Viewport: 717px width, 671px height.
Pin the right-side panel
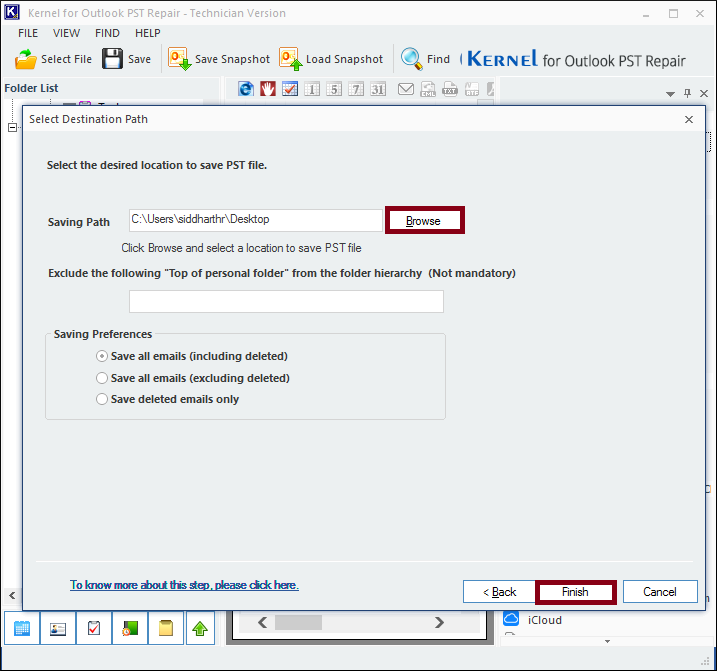(687, 93)
